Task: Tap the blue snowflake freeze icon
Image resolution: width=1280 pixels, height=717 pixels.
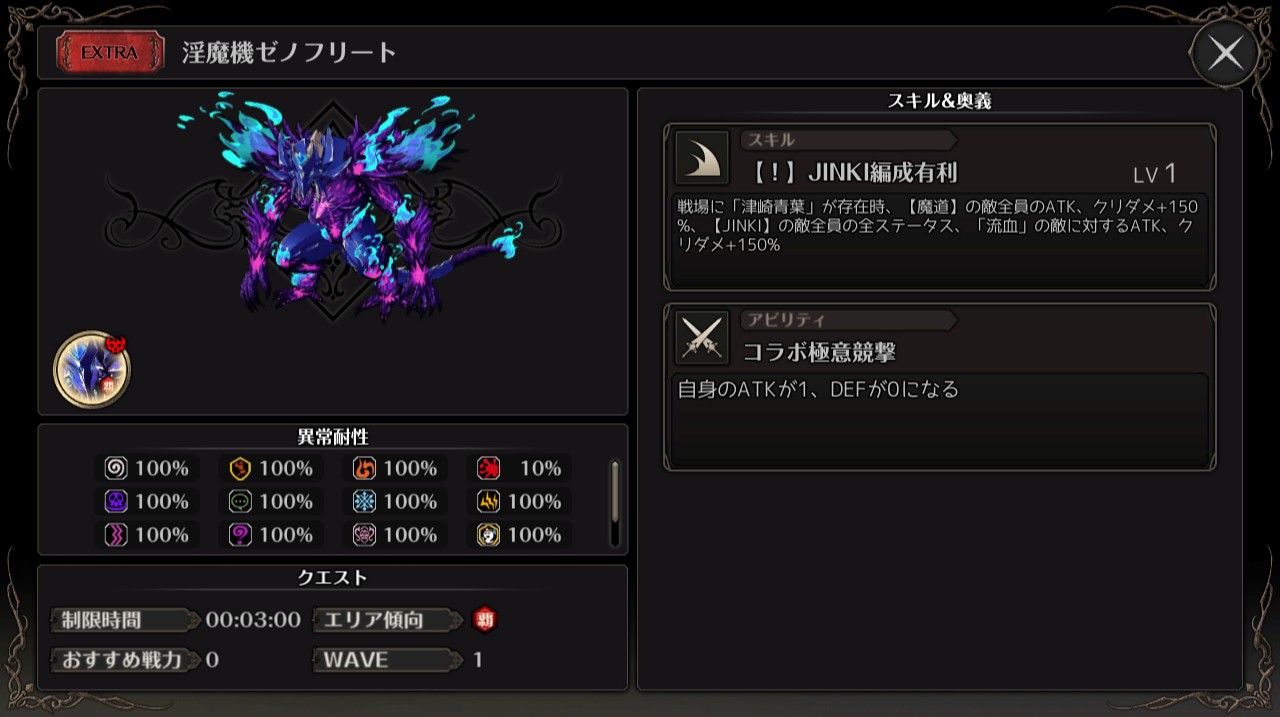Action: 364,501
